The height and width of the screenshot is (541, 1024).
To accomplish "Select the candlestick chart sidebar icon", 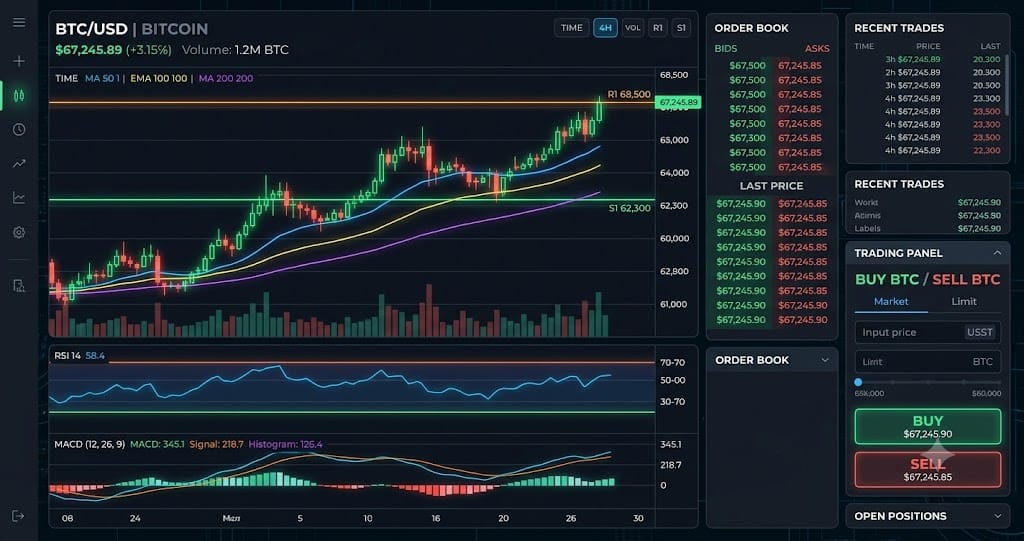I will (19, 95).
